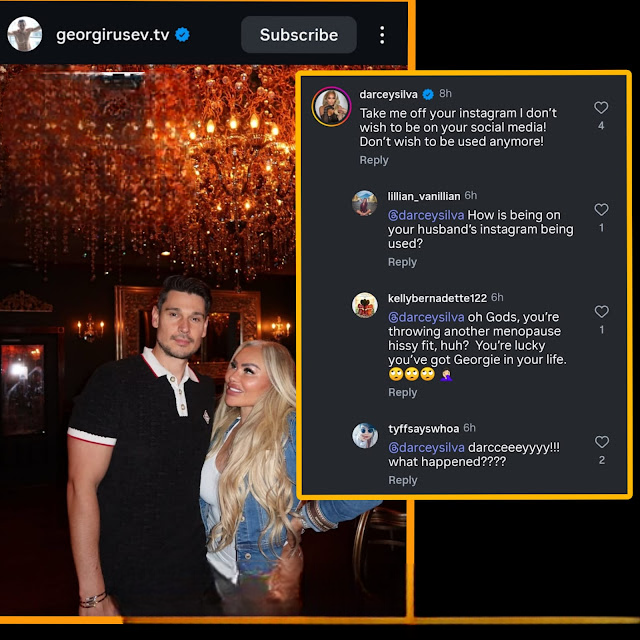View tyffsayswhoa's profile avatar
This screenshot has width=640, height=640.
pos(365,436)
